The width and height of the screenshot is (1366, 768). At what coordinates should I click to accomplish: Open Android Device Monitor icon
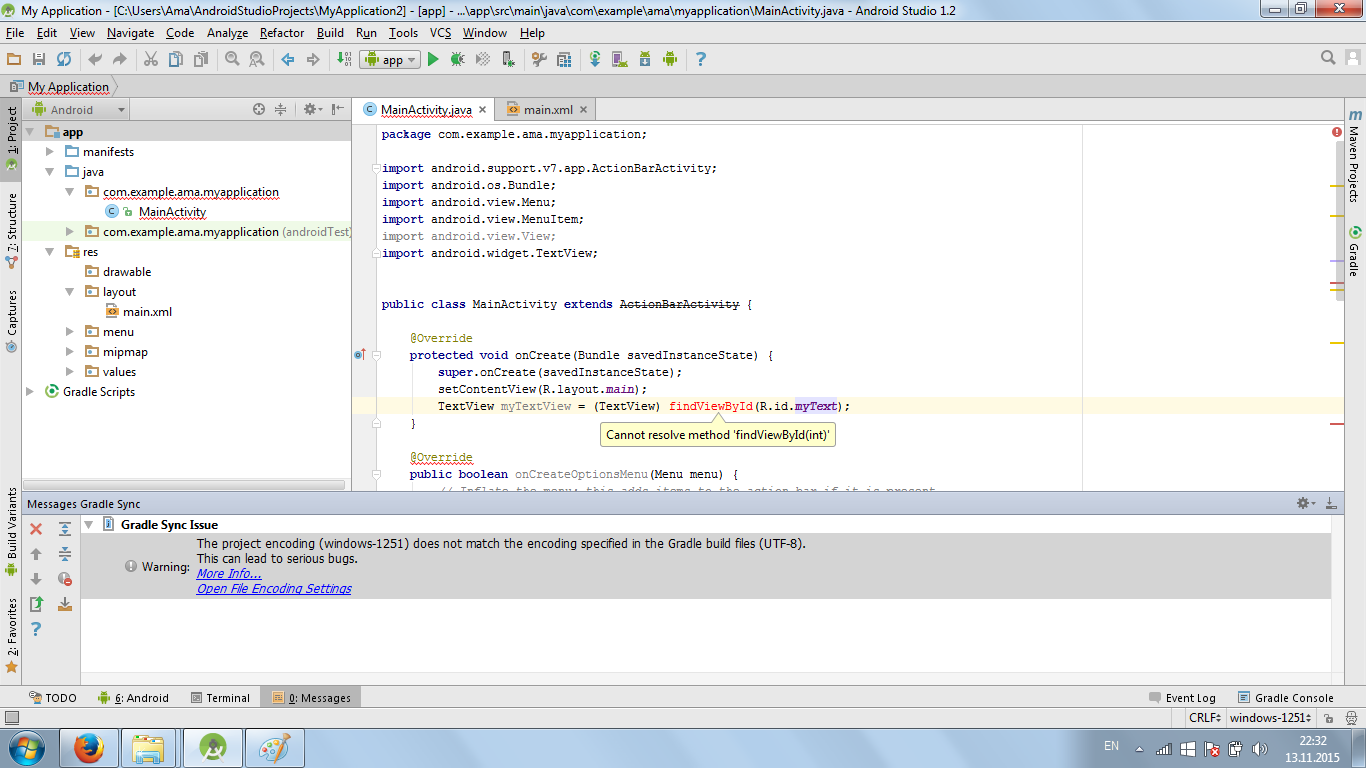tap(670, 59)
